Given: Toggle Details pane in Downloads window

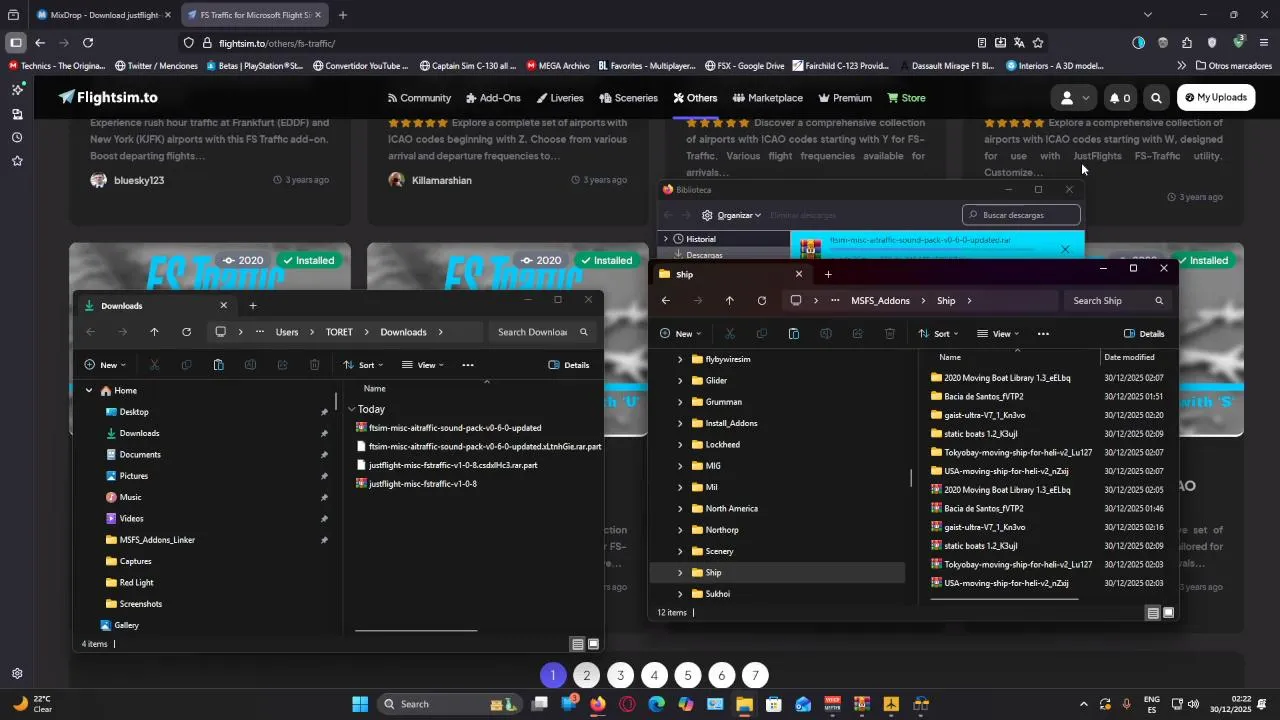Looking at the screenshot, I should [x=569, y=365].
